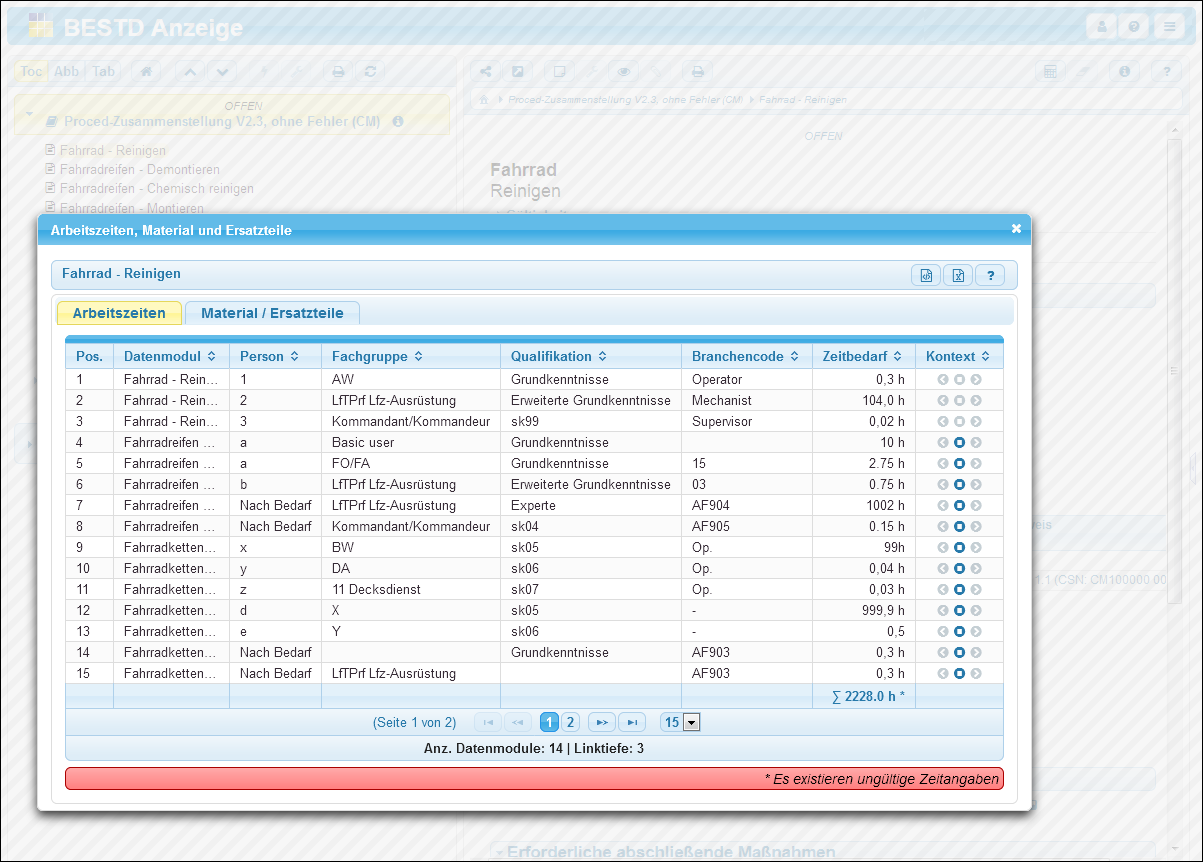Screen dimensions: 1203x862
Task: Click the Fachgruppe cell 11 Decksdienst
Action: click(411, 589)
